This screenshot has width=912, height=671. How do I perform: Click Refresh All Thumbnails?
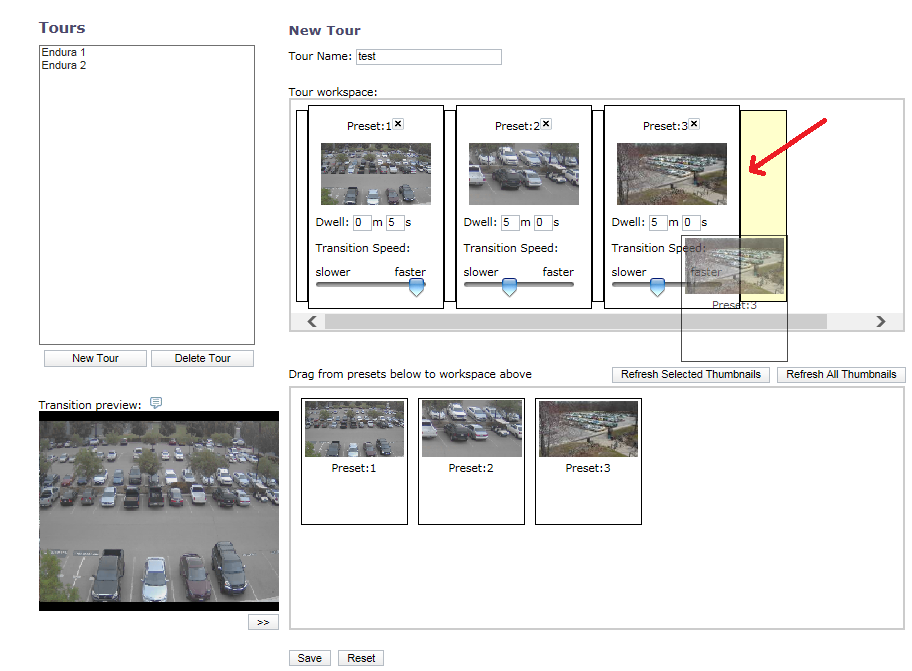click(x=841, y=375)
